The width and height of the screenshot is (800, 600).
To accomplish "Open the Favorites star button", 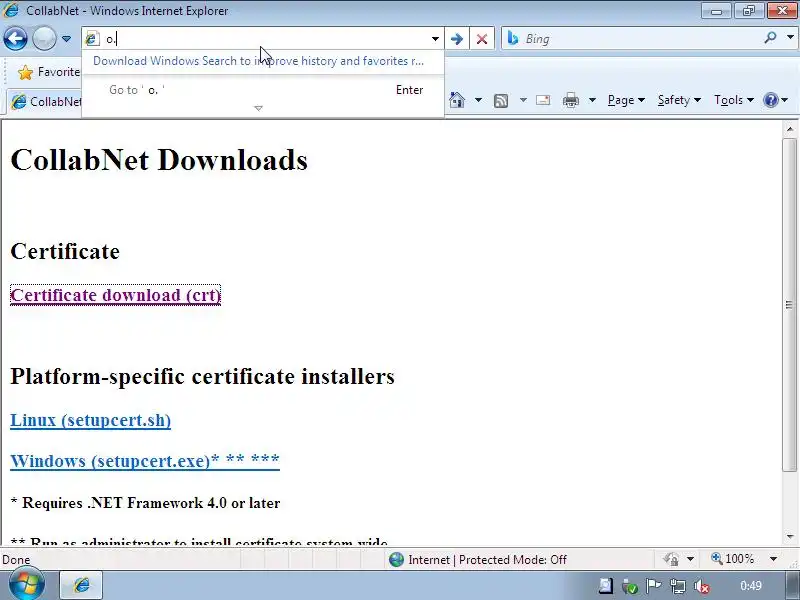I will coord(49,72).
